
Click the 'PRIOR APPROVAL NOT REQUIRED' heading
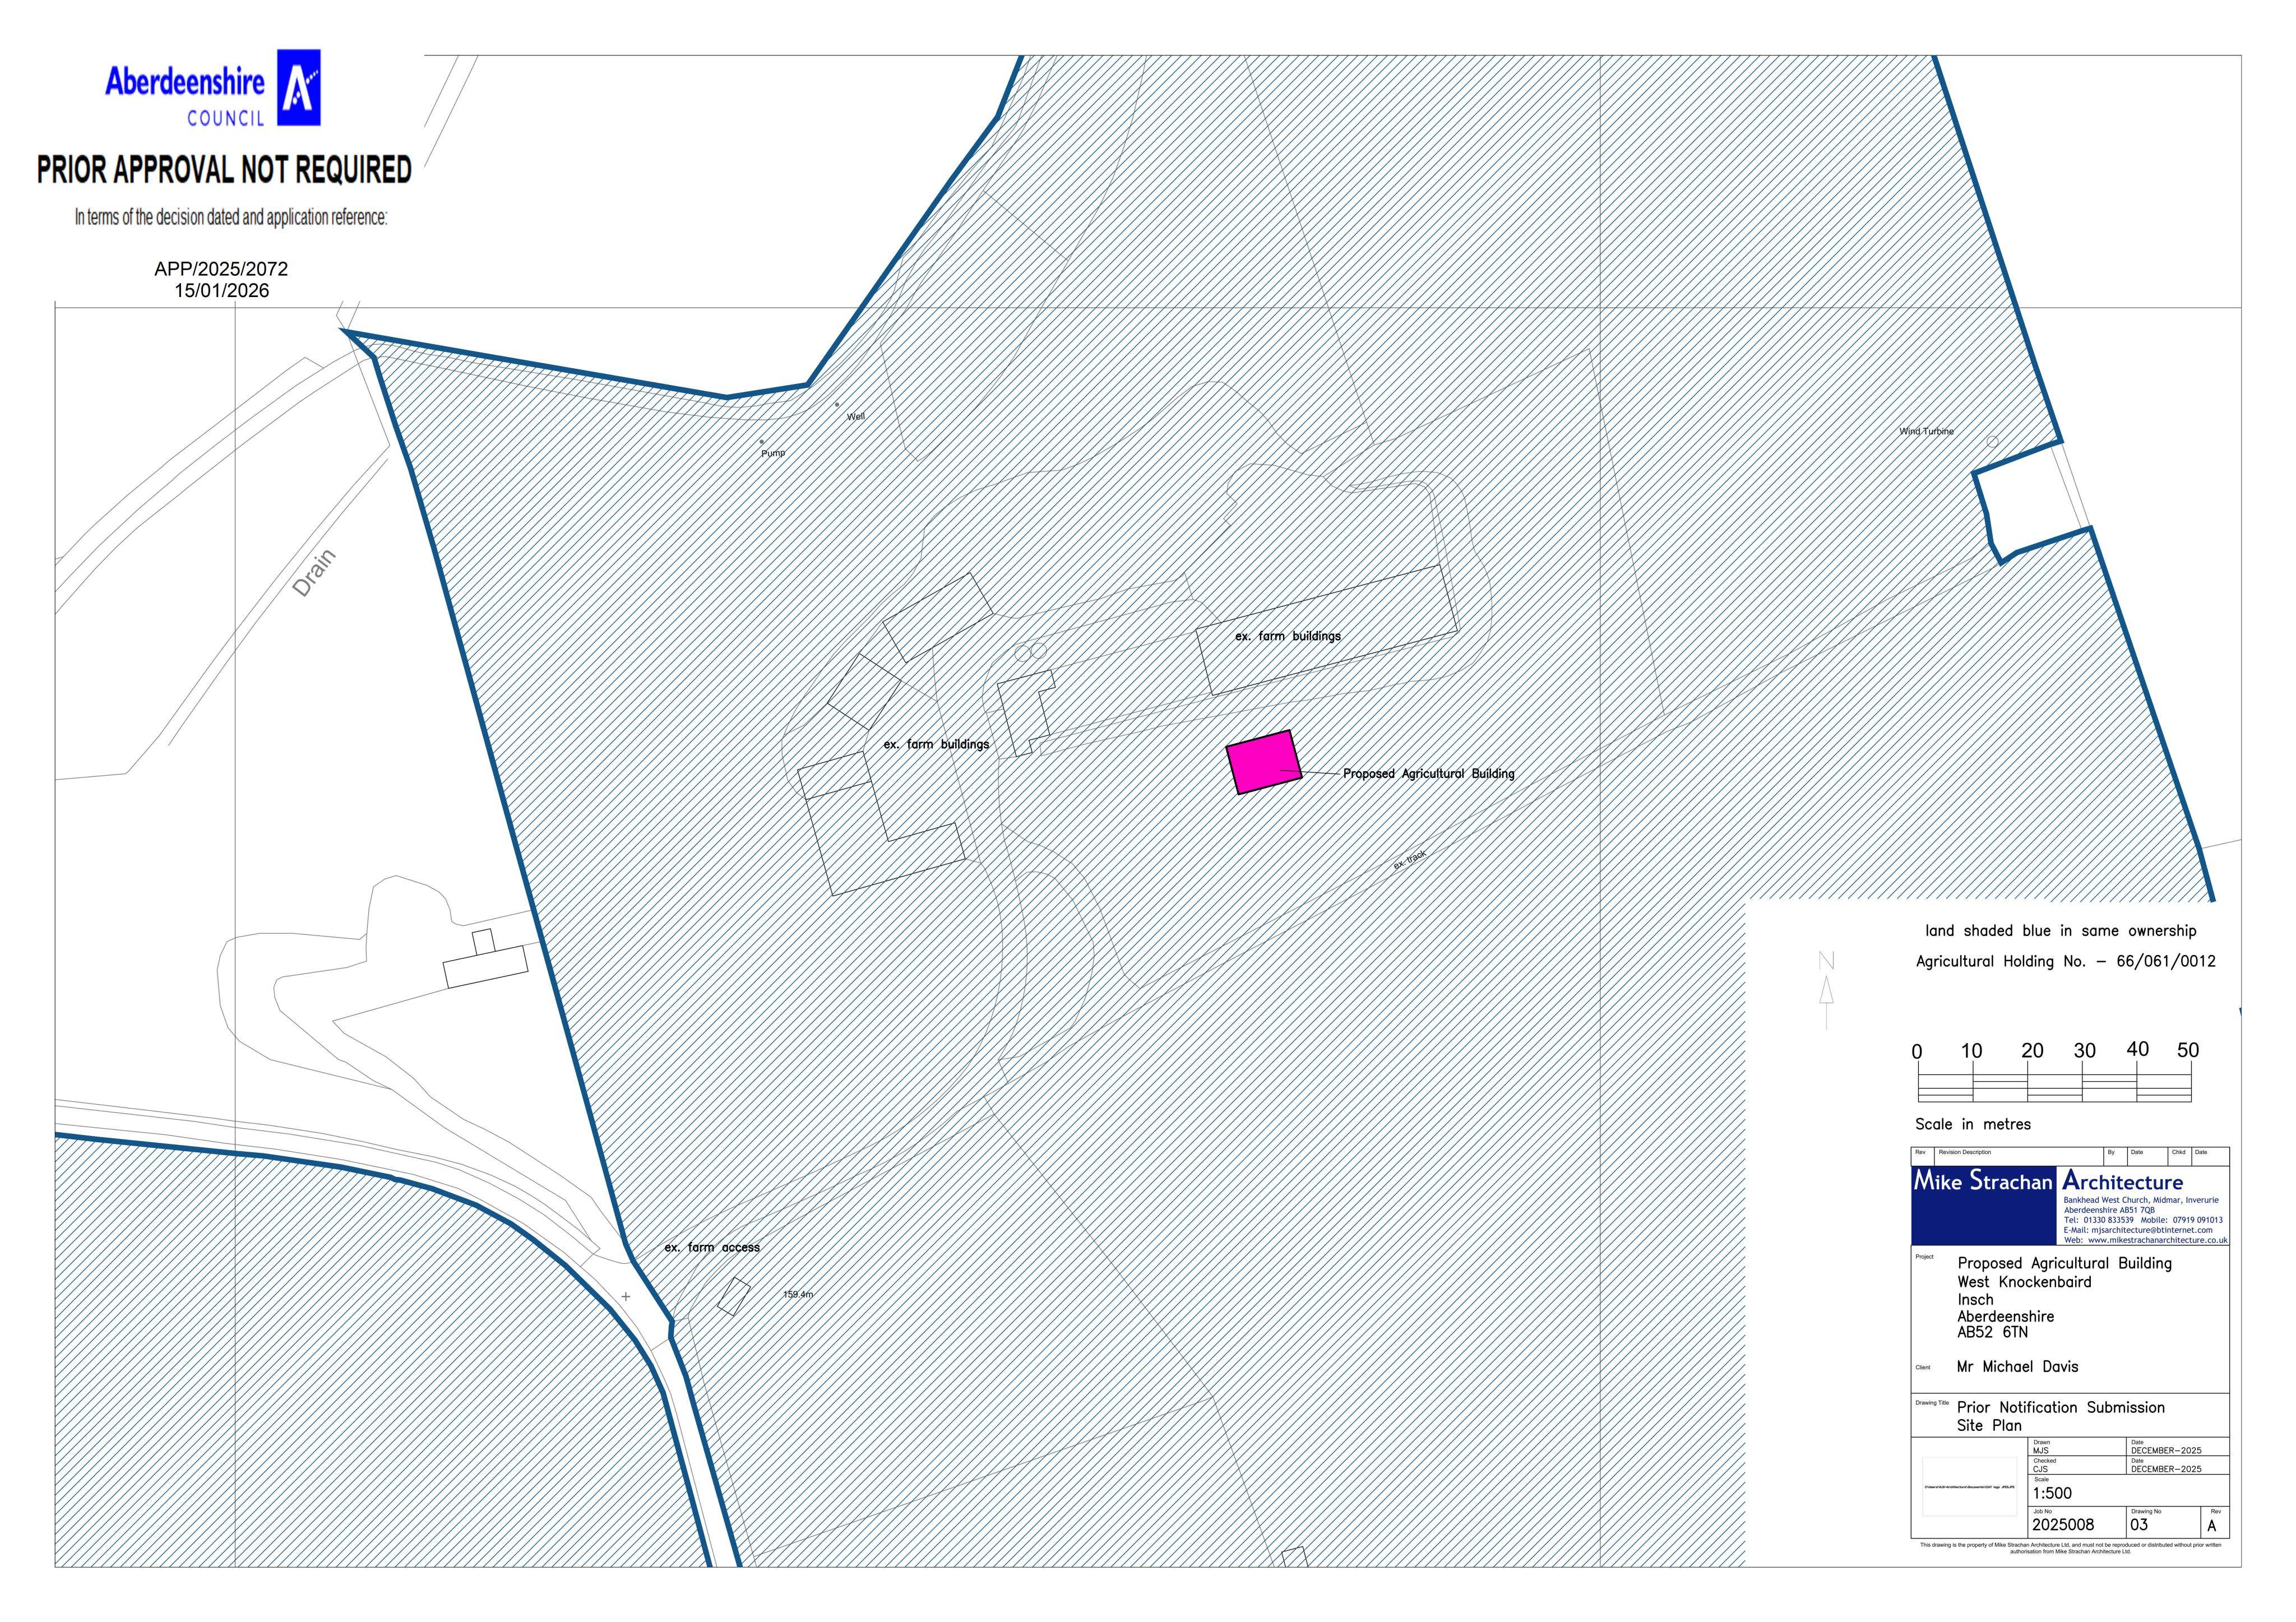click(224, 169)
